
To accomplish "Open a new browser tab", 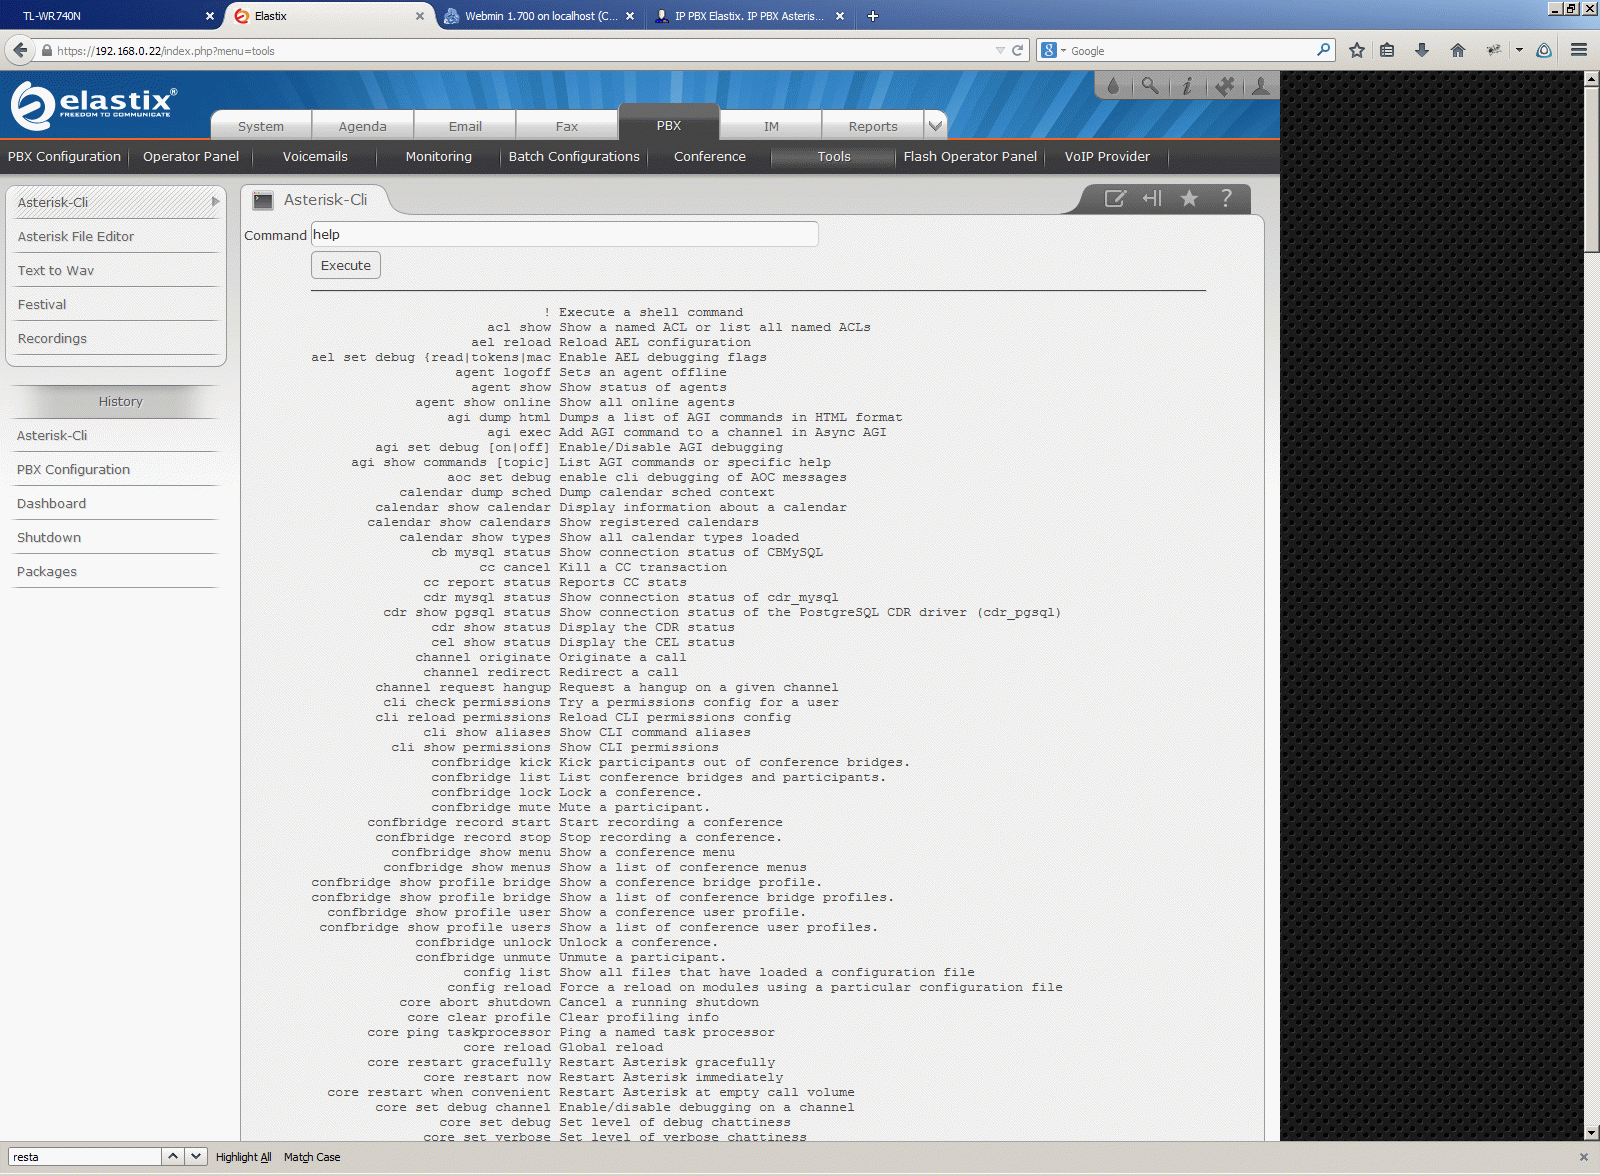I will coord(872,16).
